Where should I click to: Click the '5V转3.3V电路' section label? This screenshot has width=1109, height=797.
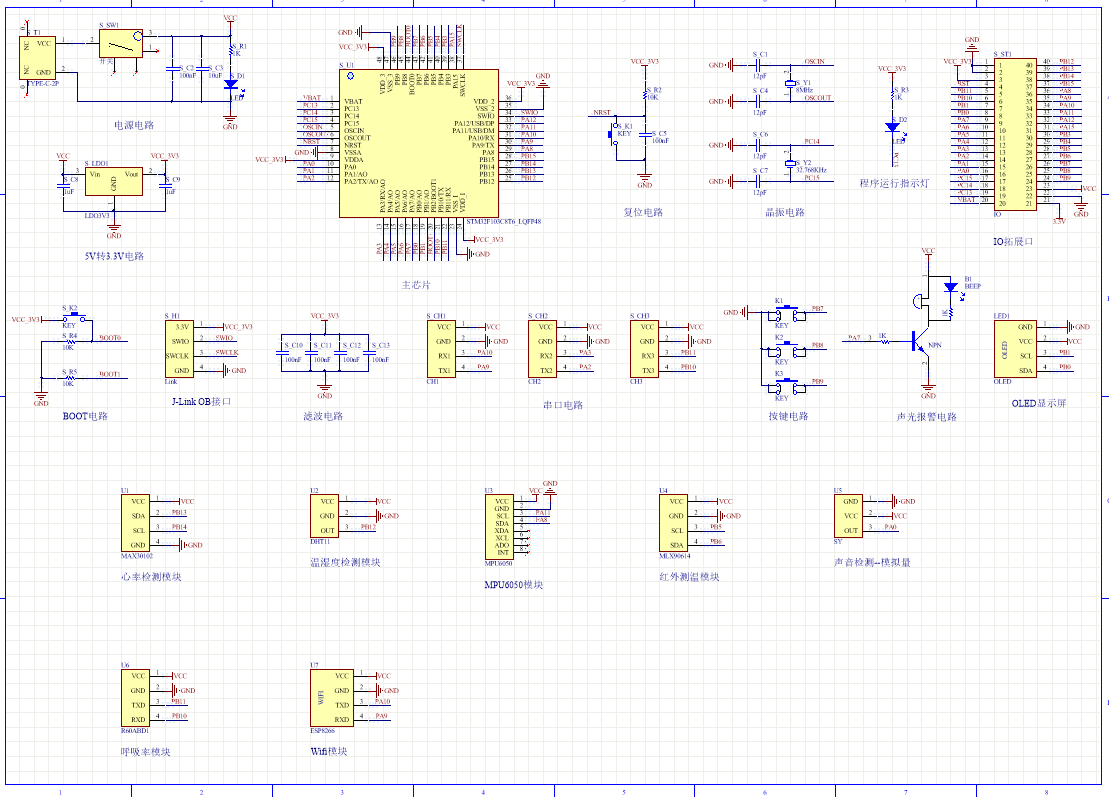(114, 256)
